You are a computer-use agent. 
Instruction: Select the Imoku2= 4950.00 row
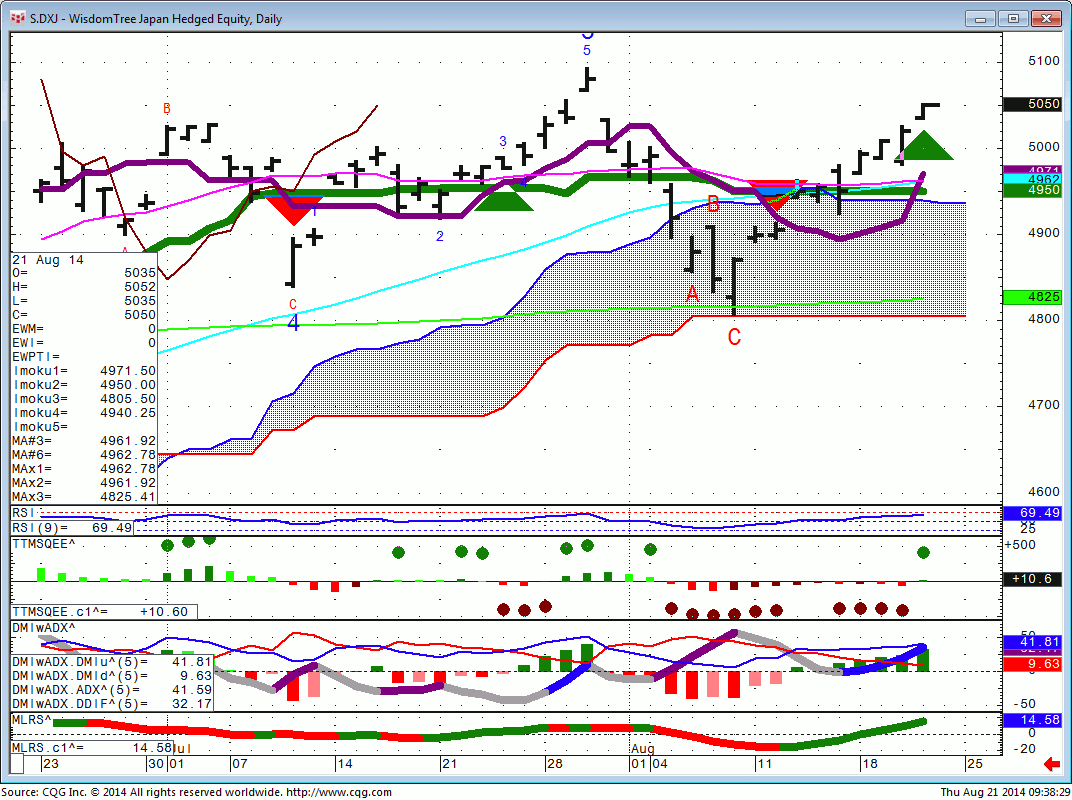84,385
